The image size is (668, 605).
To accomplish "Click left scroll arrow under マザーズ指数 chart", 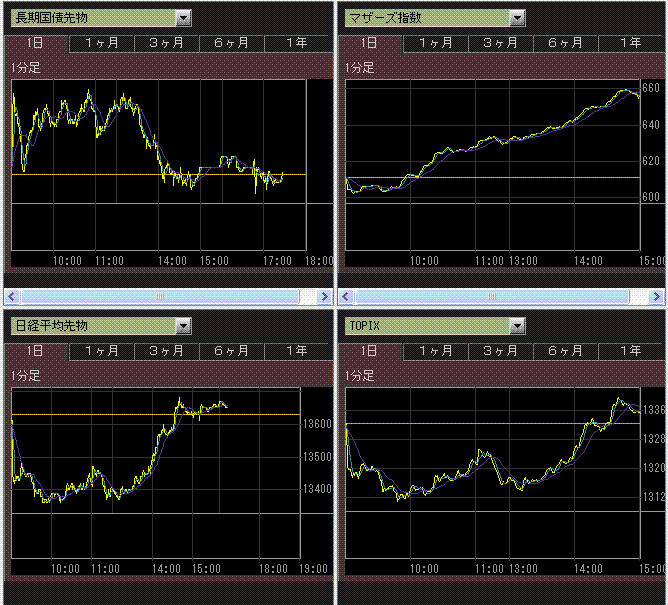I will pos(346,296).
